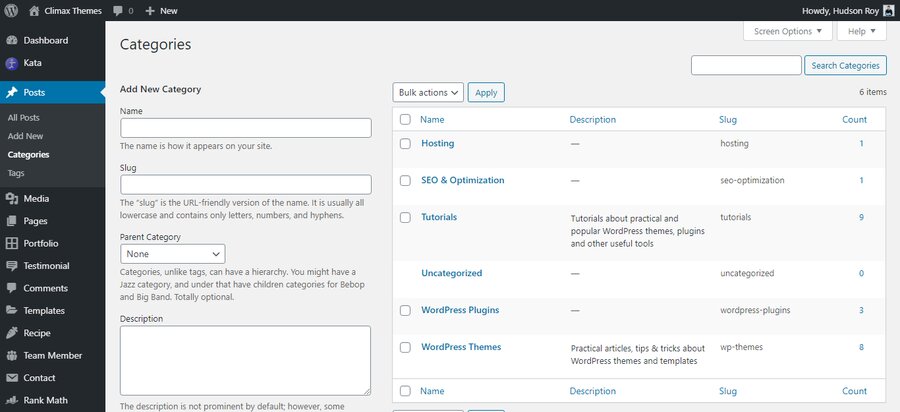Click the plus icon beside New
The width and height of the screenshot is (900, 412).
tap(150, 11)
